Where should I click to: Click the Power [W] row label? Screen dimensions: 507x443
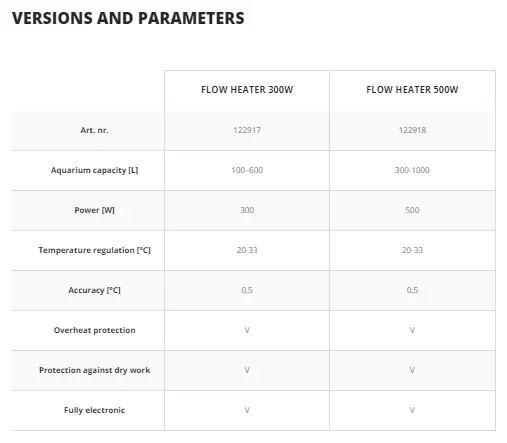(94, 210)
